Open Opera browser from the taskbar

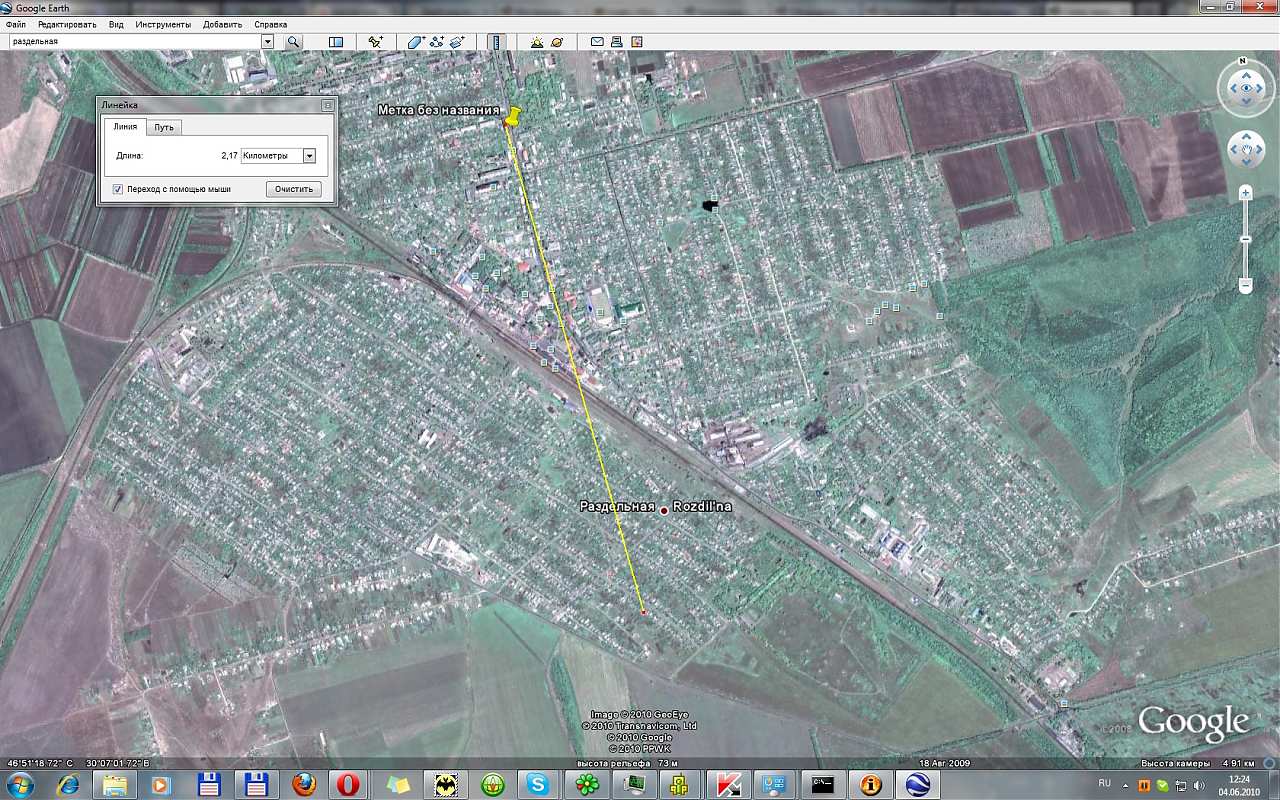click(348, 785)
